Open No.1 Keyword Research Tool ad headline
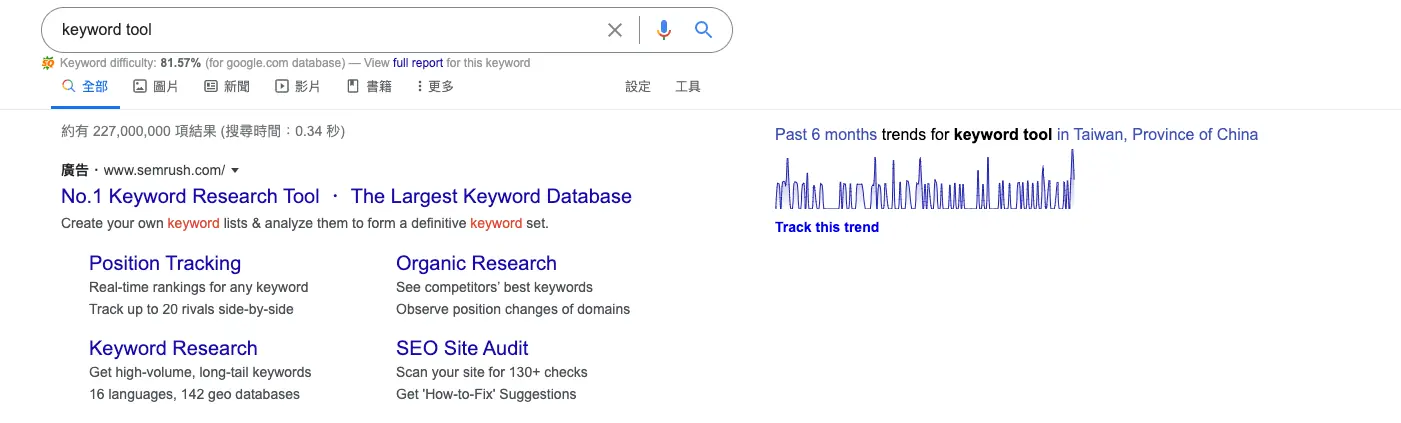The width and height of the screenshot is (1401, 423). click(346, 196)
